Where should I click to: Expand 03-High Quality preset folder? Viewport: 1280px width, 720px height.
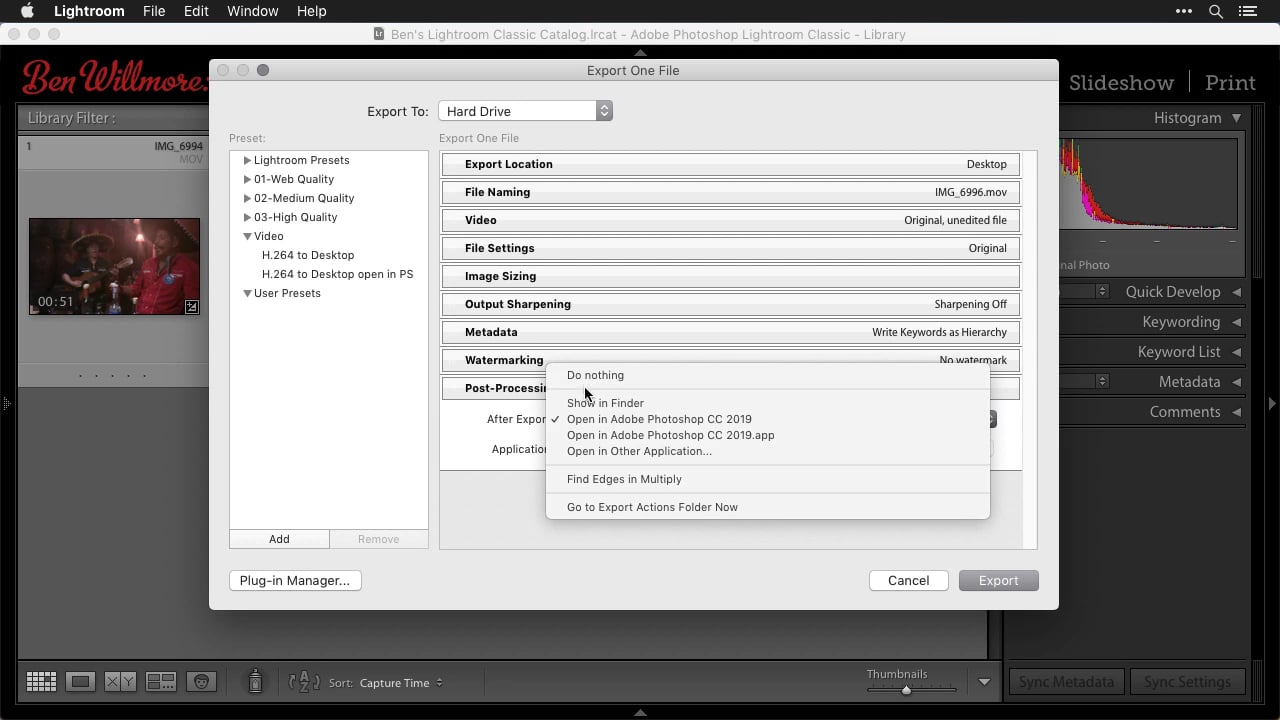click(x=247, y=217)
